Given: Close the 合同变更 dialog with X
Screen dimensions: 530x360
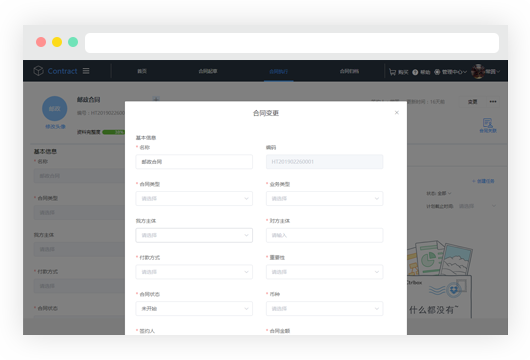Looking at the screenshot, I should [397, 113].
